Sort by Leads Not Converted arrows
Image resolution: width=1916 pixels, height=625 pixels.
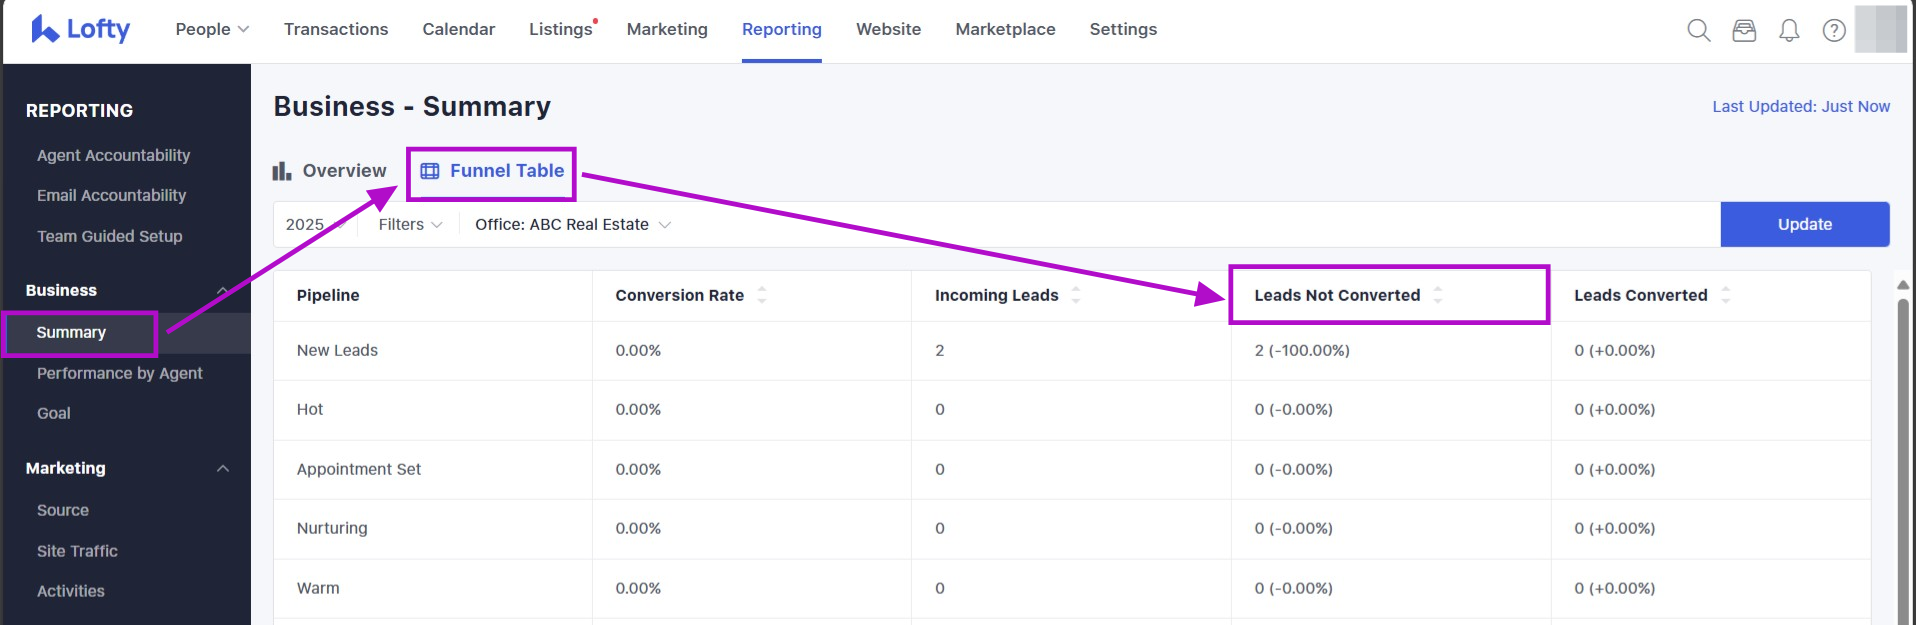point(1437,295)
